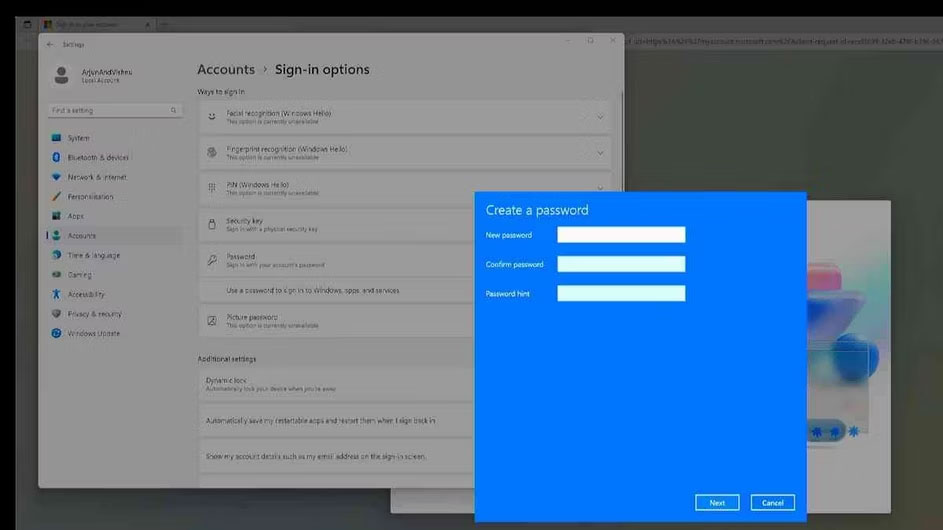943x530 pixels.
Task: Select the browser tab behind Settings
Action: (96, 25)
